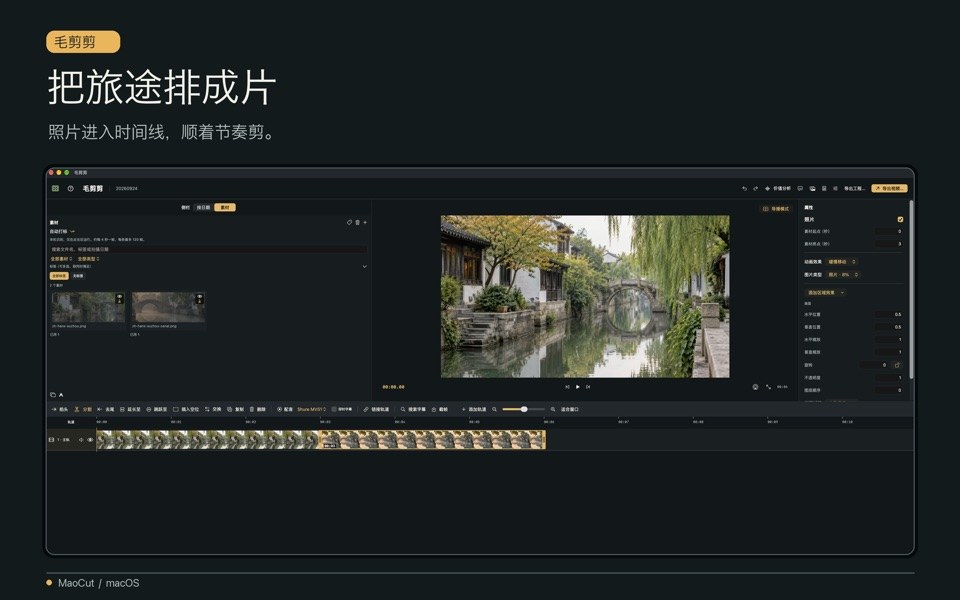Click the rotate icon beside the rotation field
The height and width of the screenshot is (600, 960).
tap(897, 365)
